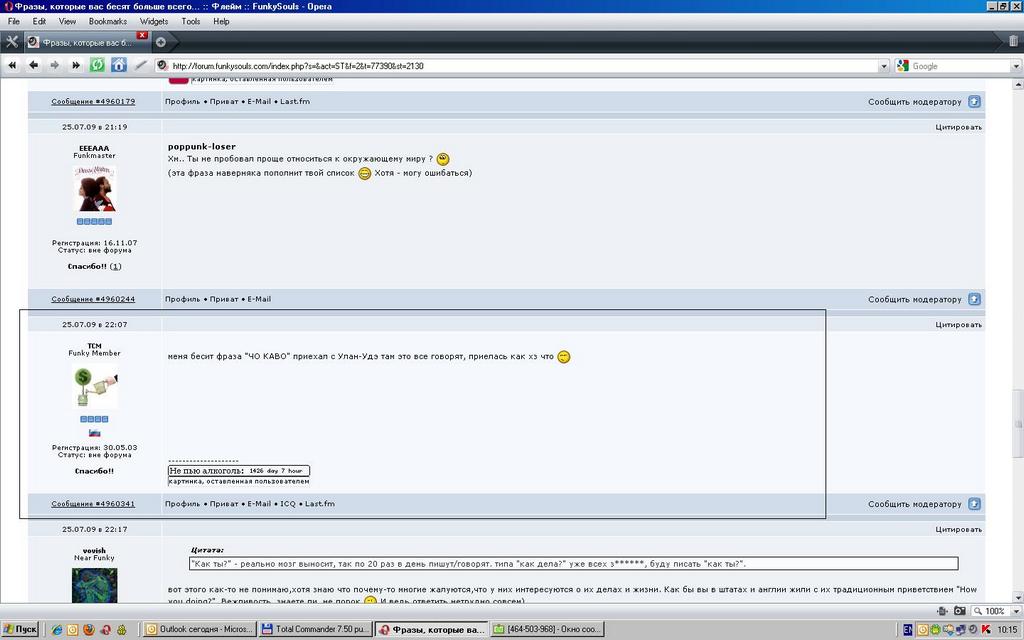Click the green Reload page button
The image size is (1024, 640).
97,65
